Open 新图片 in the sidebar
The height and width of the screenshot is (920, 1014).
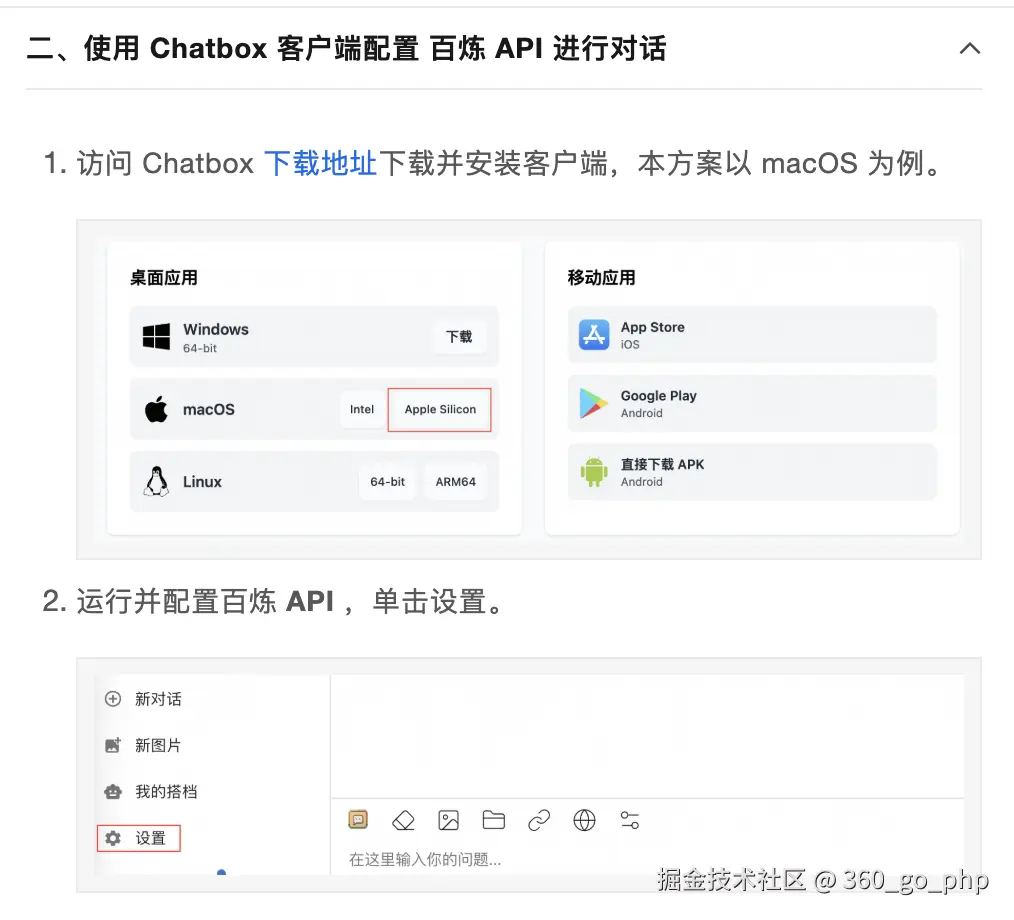[x=158, y=745]
